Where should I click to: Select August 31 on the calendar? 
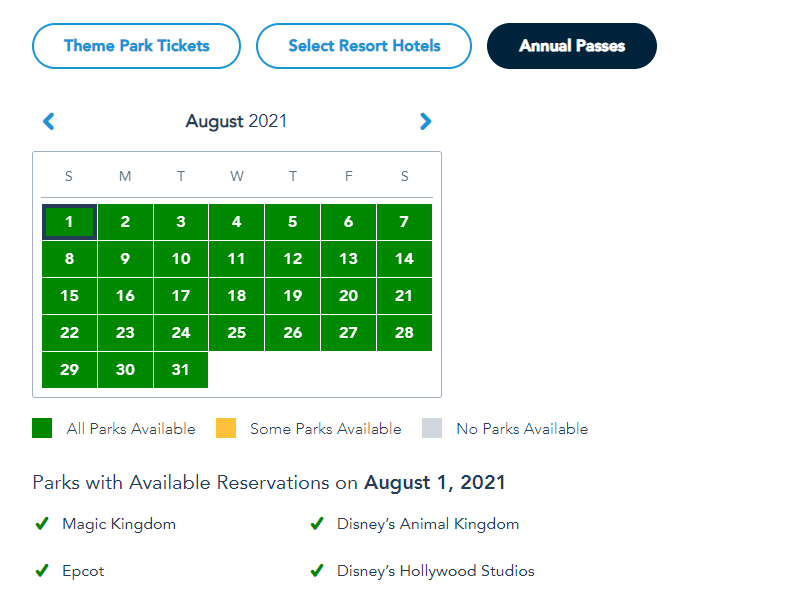tap(181, 370)
